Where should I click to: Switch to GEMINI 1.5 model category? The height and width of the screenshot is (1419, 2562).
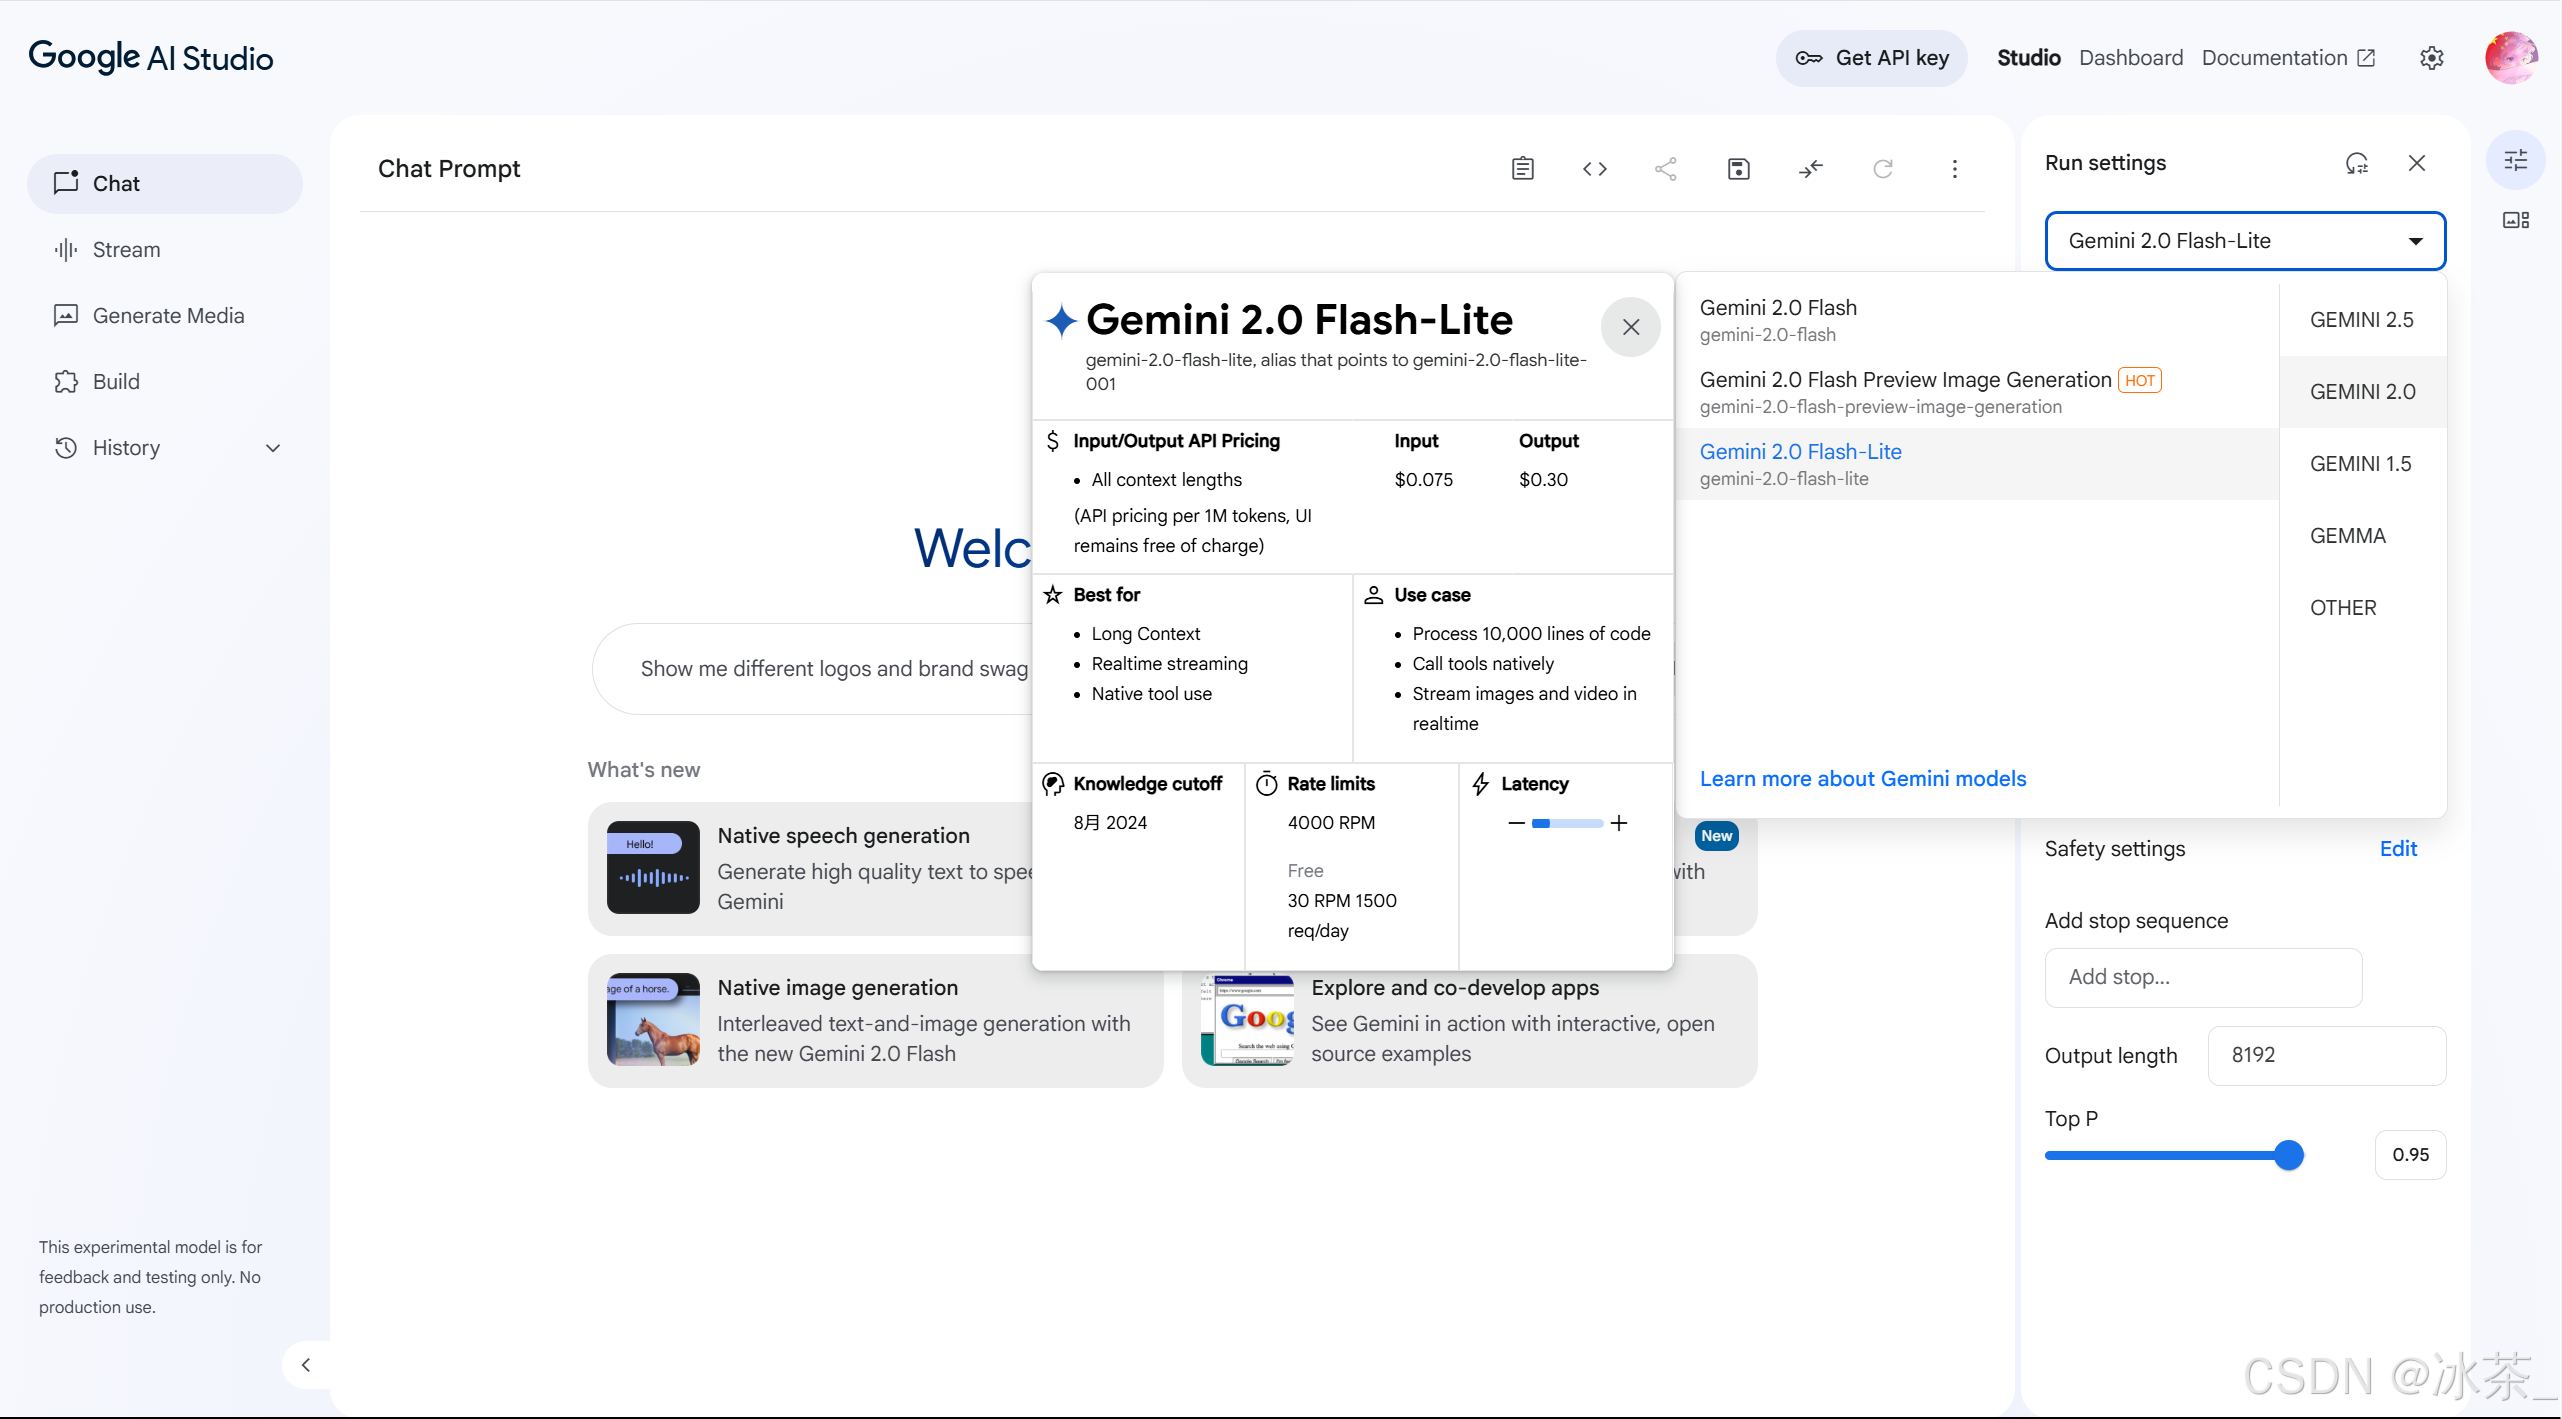pyautogui.click(x=2363, y=464)
